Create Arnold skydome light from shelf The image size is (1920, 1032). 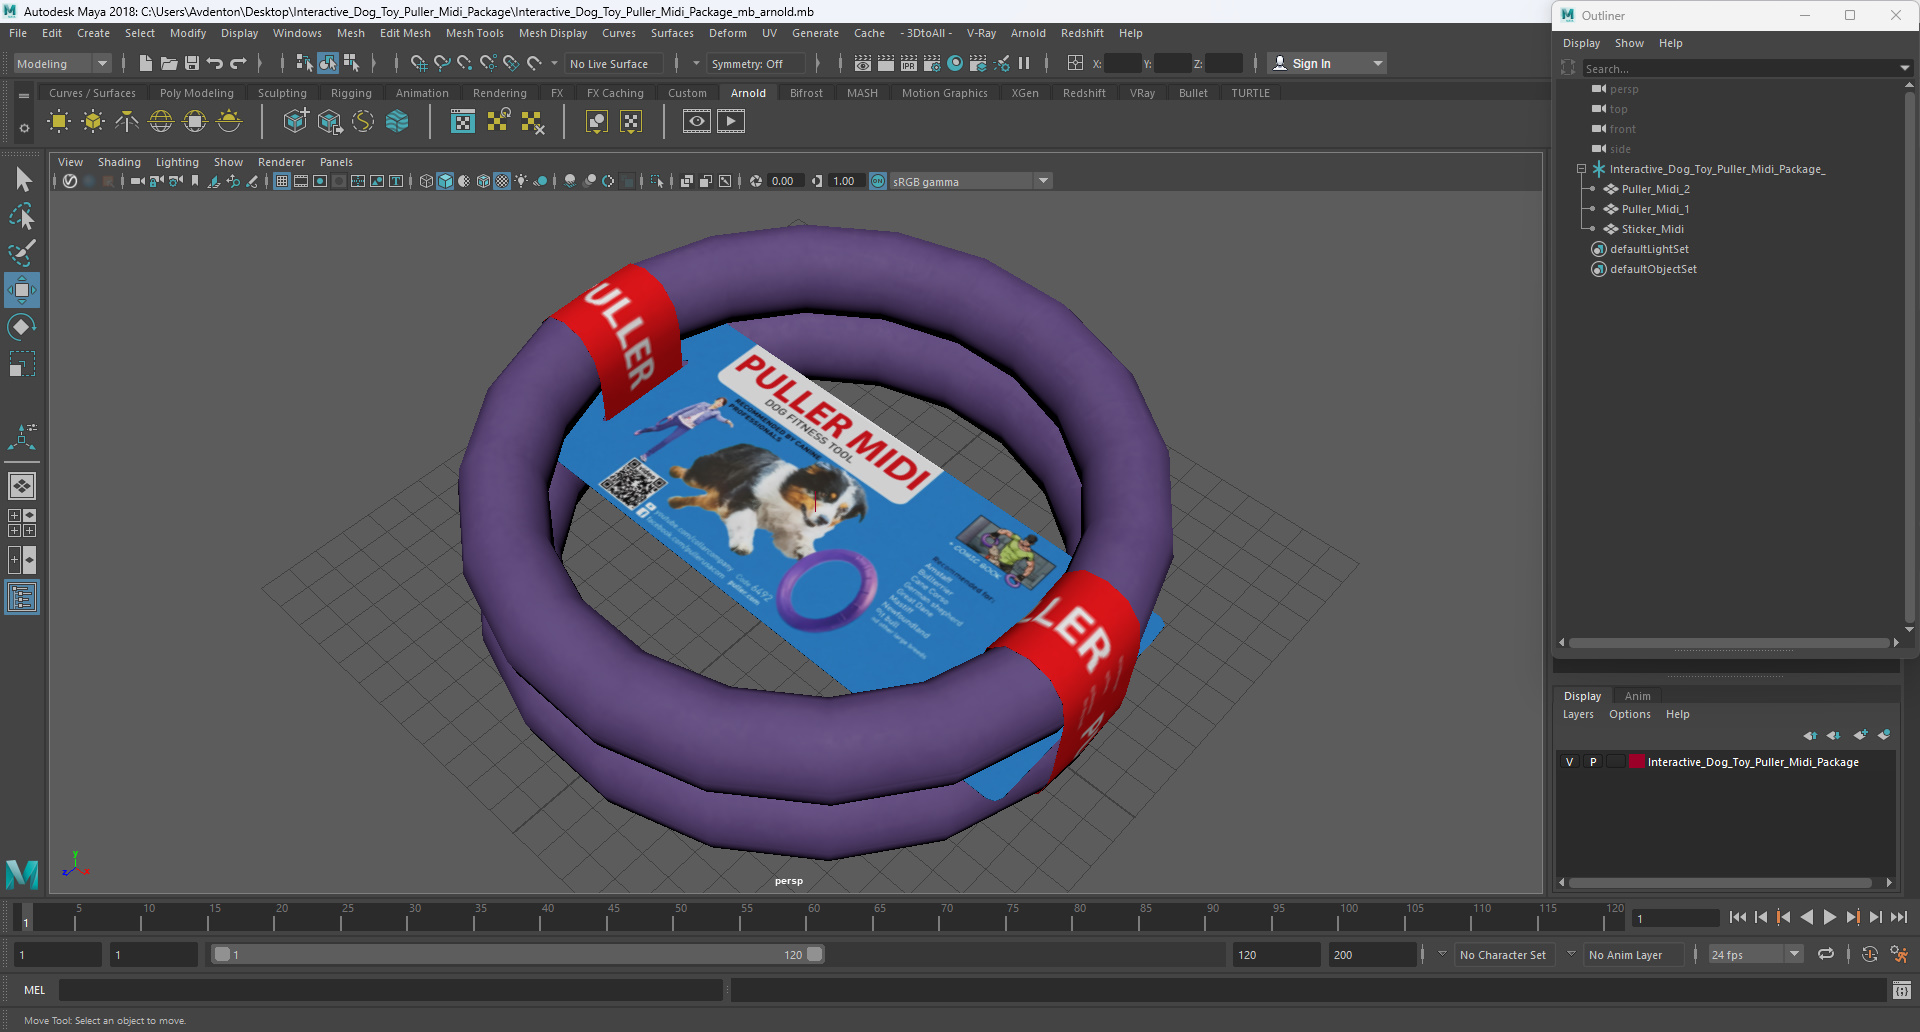[x=161, y=122]
